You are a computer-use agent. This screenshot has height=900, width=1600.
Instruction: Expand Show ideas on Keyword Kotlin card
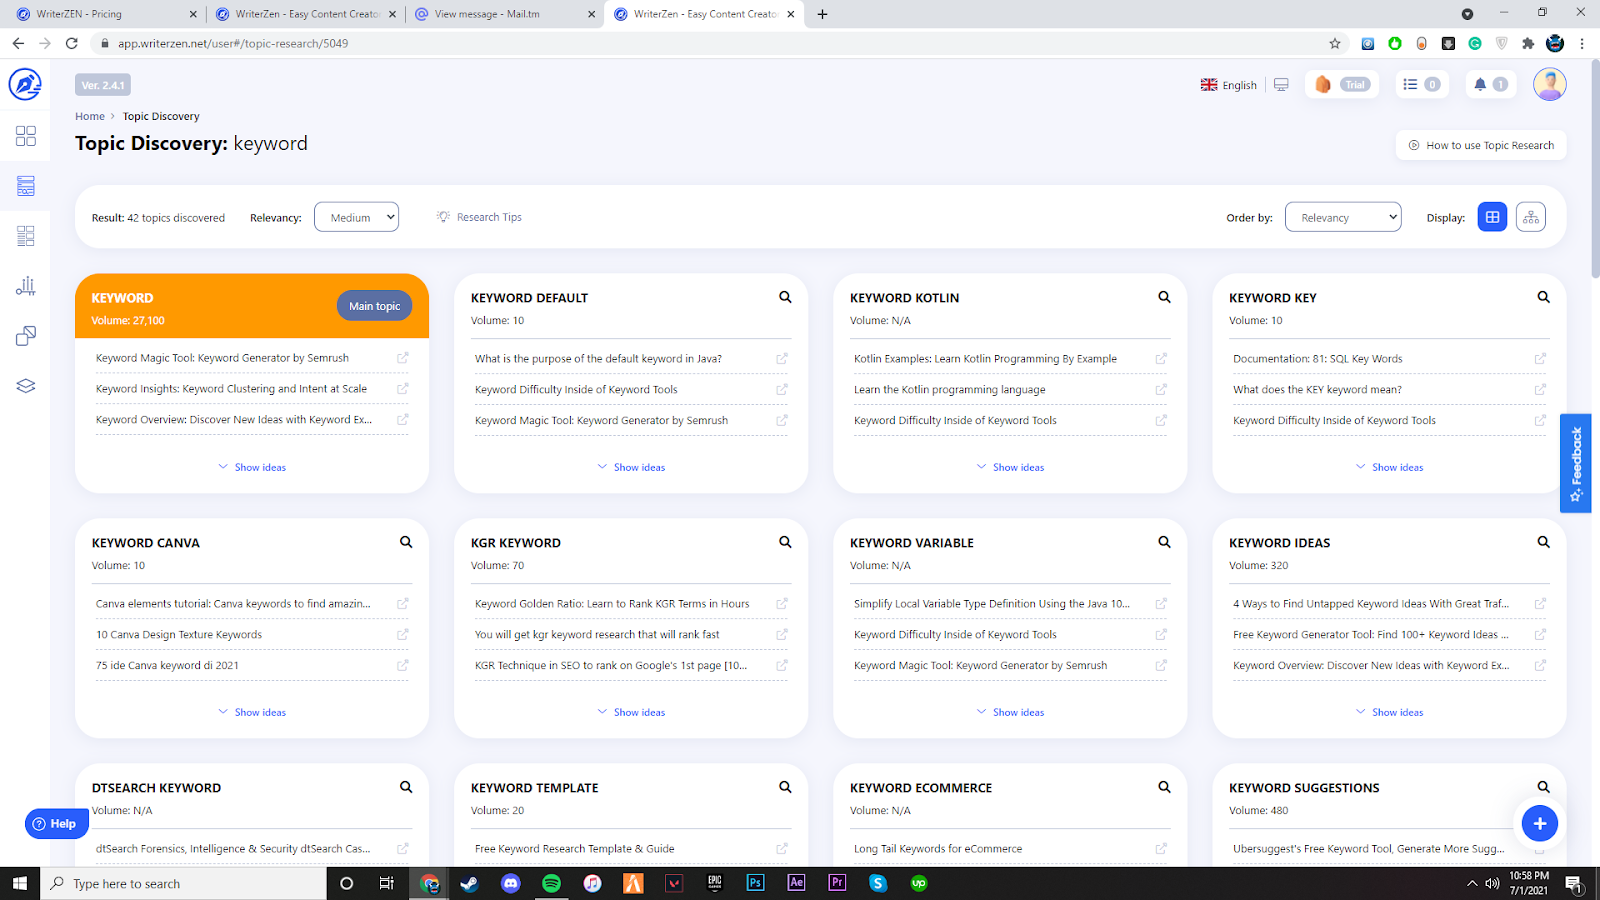(x=1010, y=467)
